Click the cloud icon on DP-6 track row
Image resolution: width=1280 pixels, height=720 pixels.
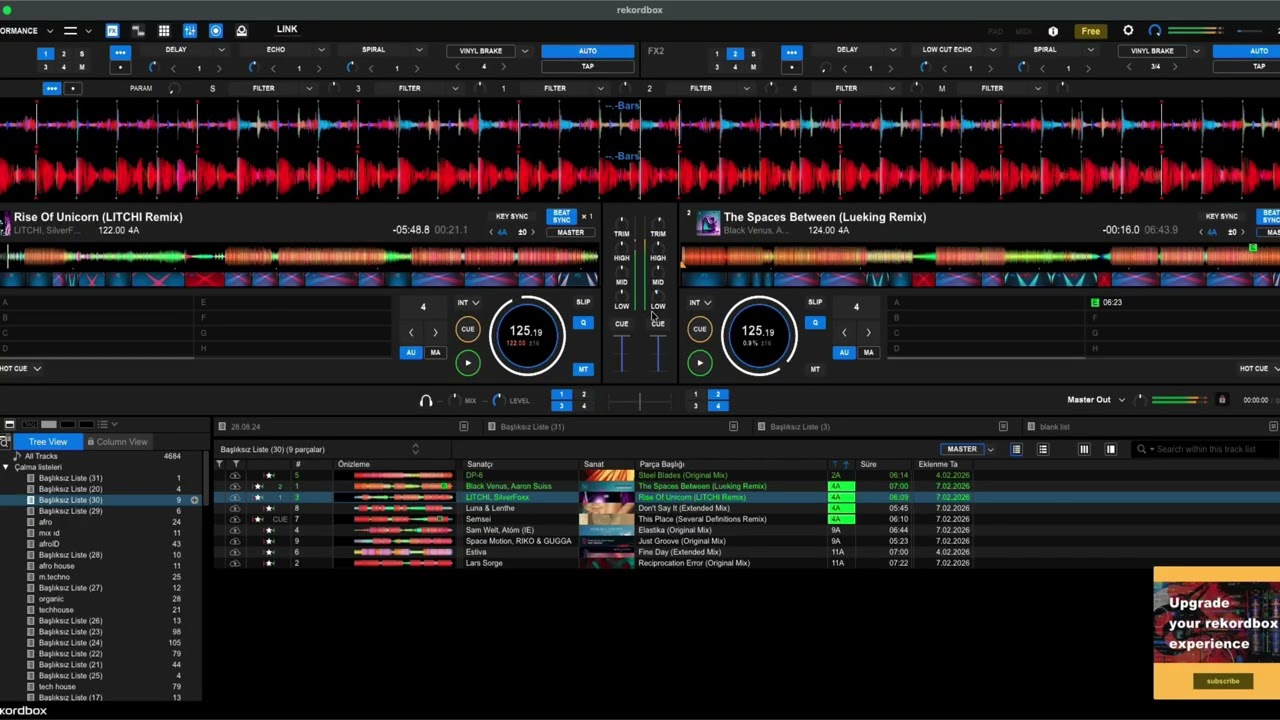234,475
